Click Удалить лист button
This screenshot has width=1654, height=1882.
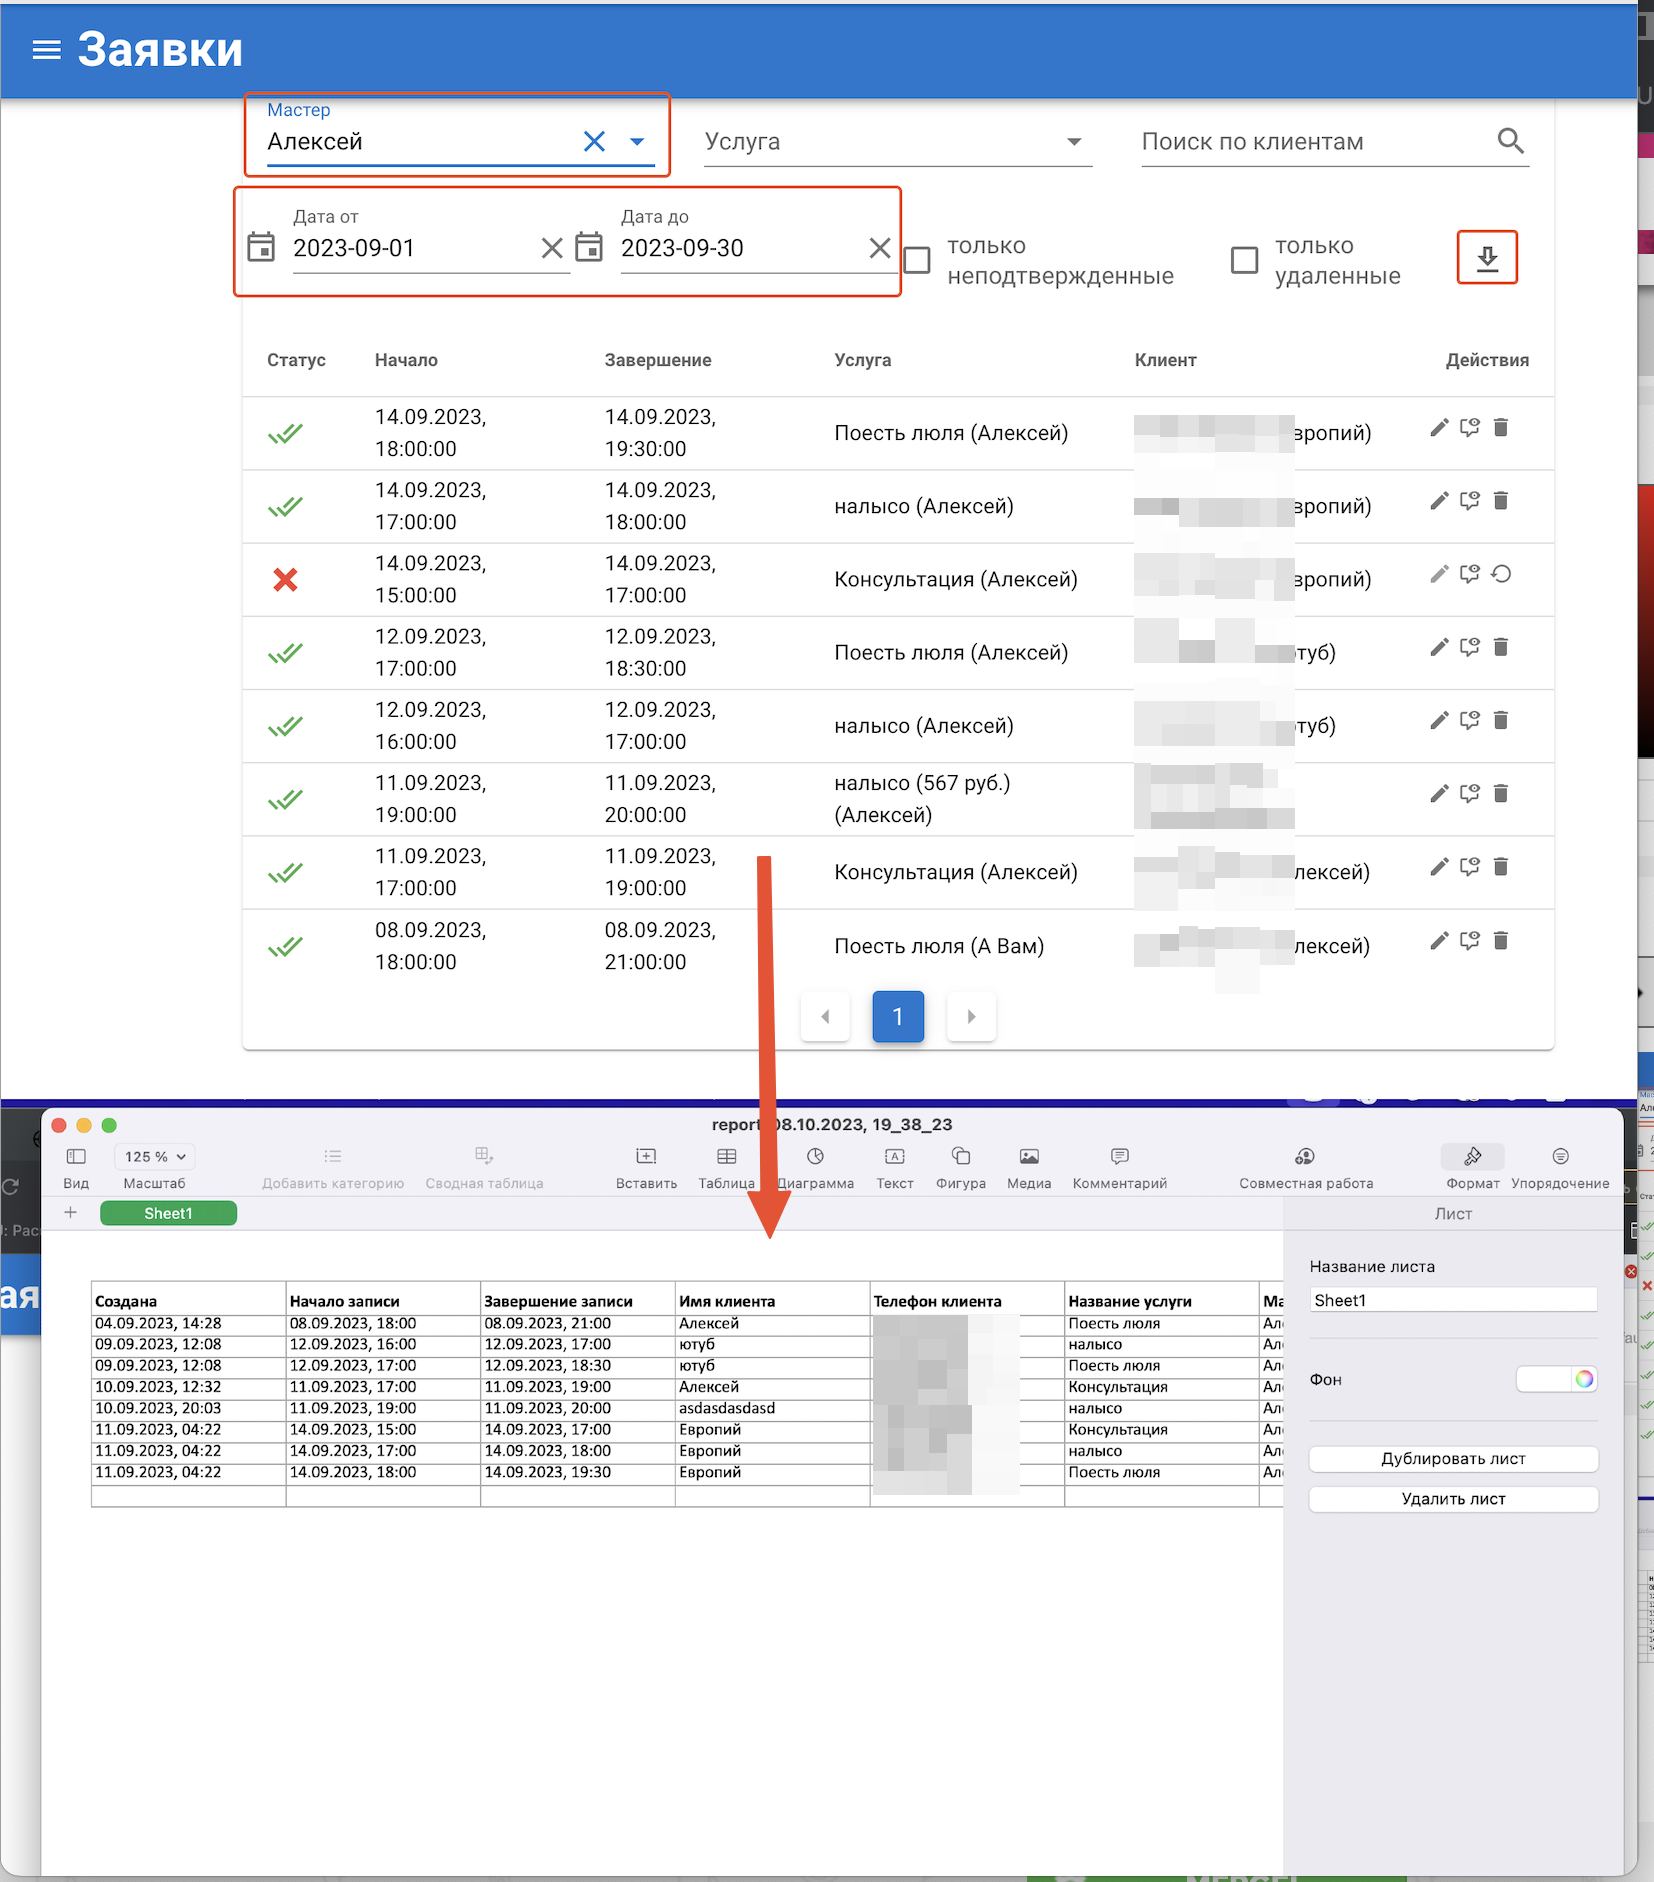coord(1453,1498)
